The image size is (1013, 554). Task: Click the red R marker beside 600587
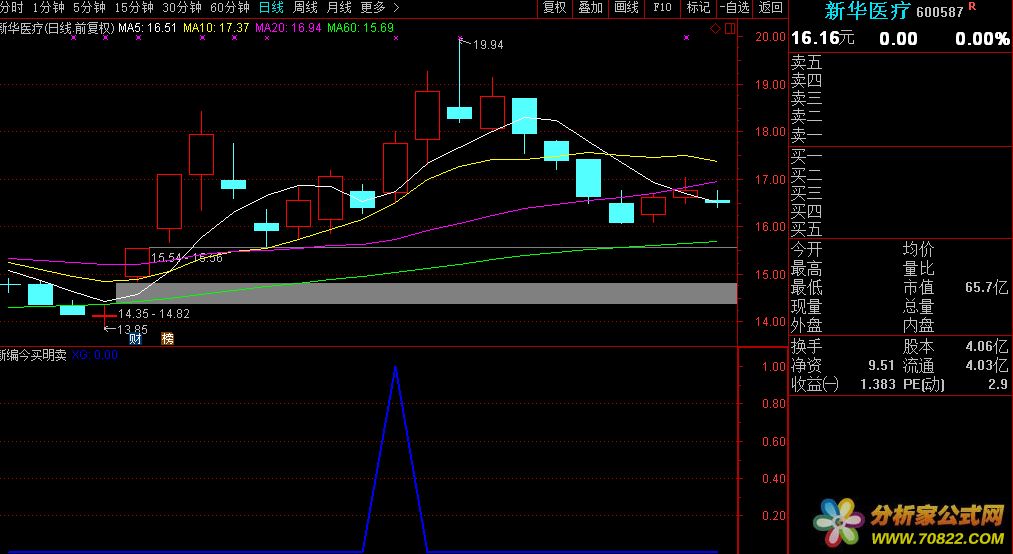972,6
